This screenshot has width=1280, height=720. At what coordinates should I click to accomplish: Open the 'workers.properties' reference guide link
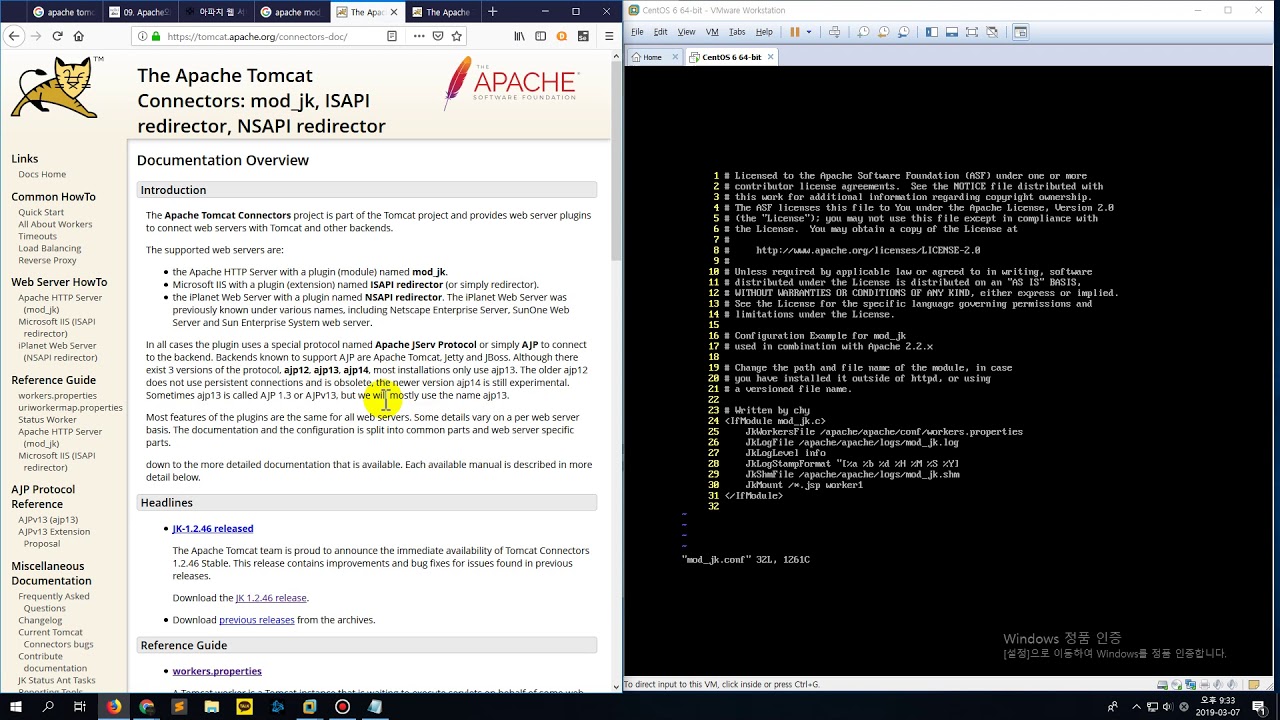(217, 671)
